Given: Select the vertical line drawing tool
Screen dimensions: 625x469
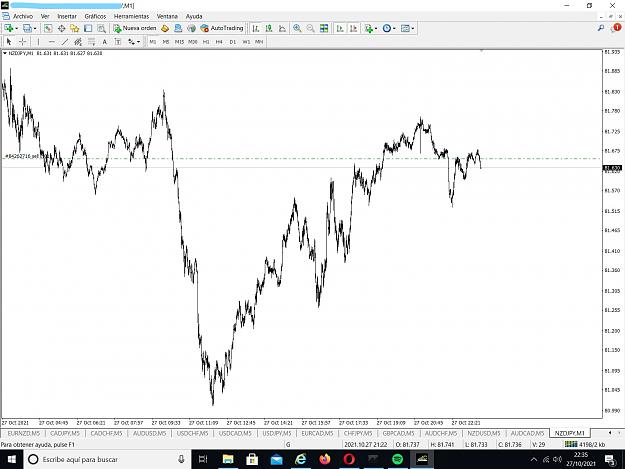Looking at the screenshot, I should 38,41.
